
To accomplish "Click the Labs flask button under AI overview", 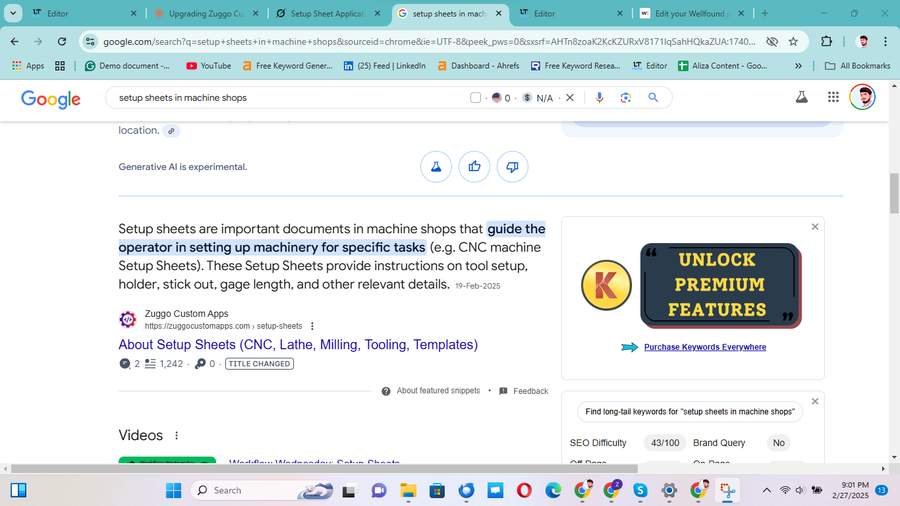I will click(436, 166).
